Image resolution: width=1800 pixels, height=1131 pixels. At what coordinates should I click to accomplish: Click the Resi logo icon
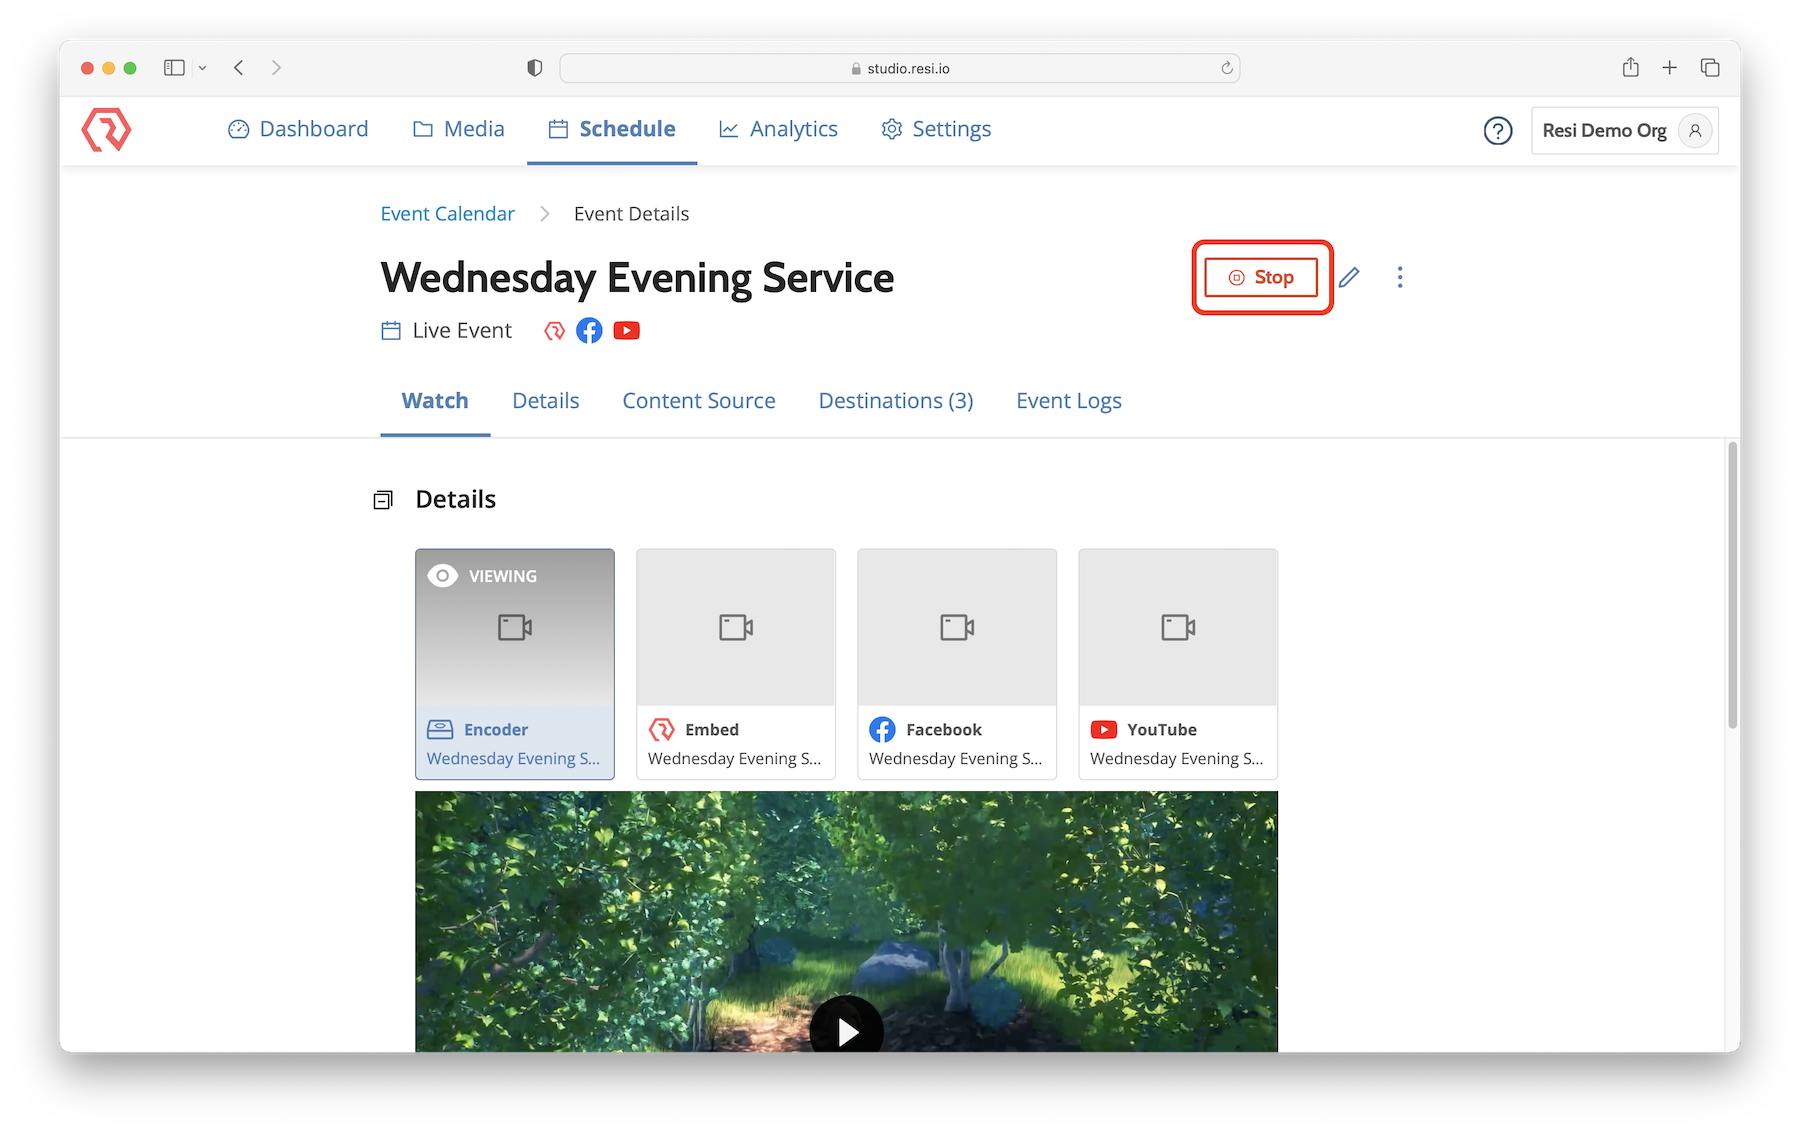point(106,130)
